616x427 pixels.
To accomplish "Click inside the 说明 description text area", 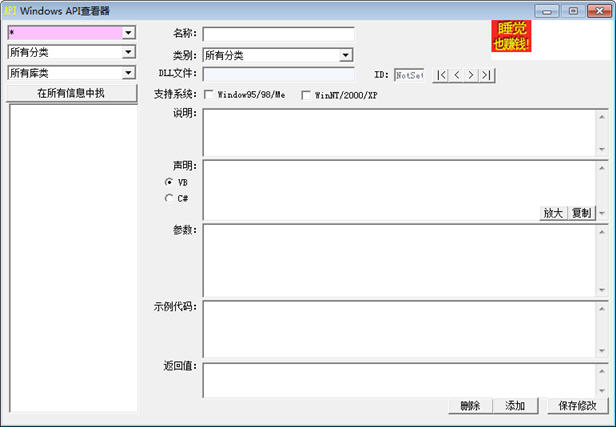I will [x=400, y=133].
